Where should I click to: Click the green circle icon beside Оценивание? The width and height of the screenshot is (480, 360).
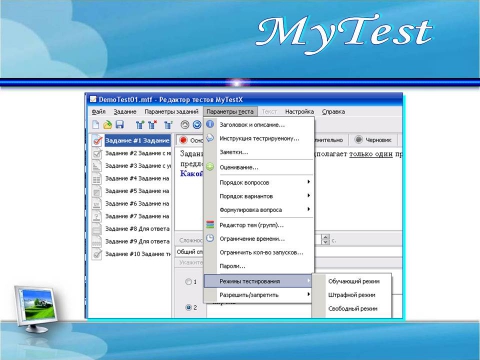210,167
